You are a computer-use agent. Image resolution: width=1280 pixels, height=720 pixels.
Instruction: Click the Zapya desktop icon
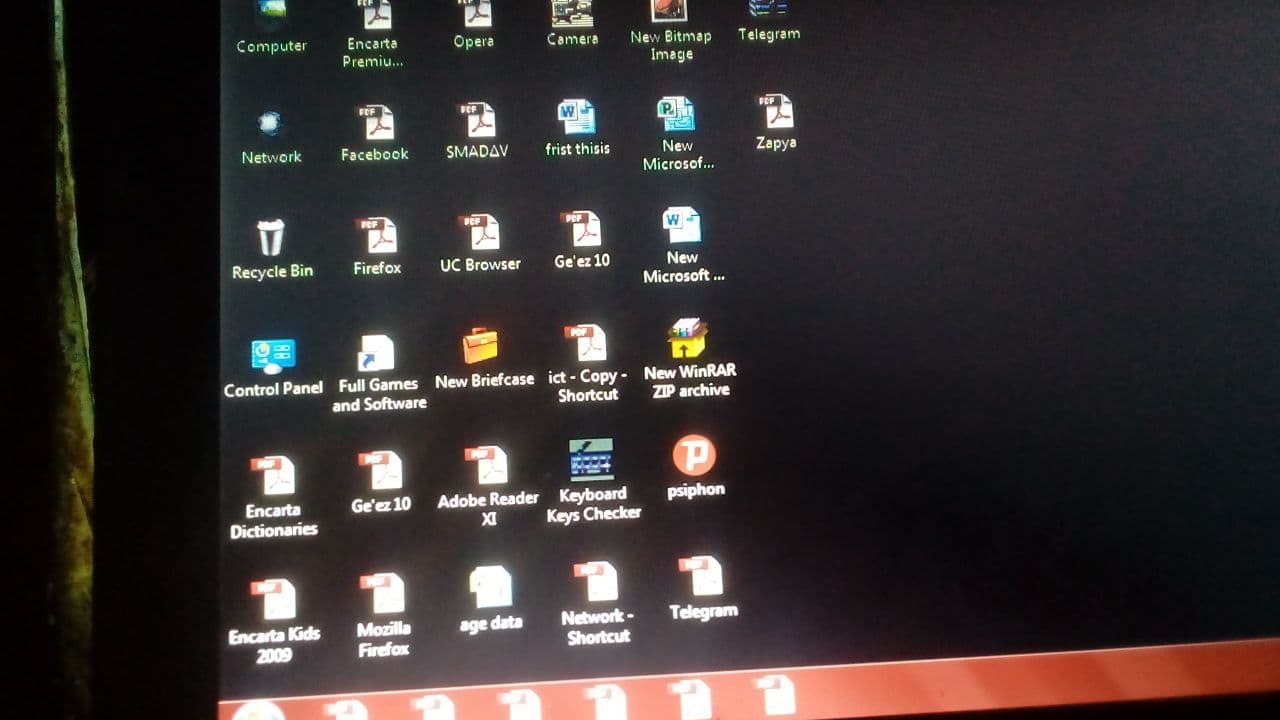[x=776, y=122]
